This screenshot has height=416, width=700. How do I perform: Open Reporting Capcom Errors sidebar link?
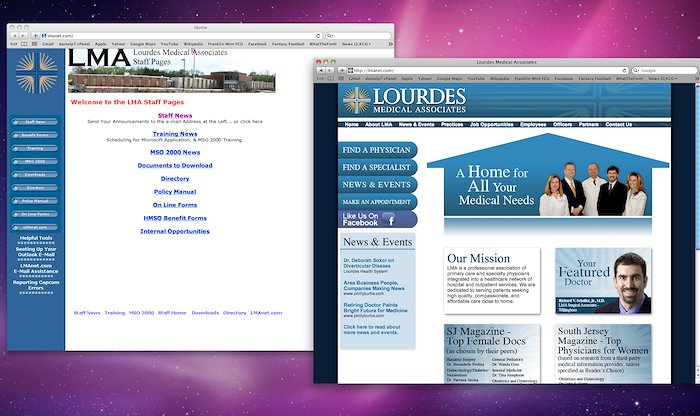(x=36, y=285)
